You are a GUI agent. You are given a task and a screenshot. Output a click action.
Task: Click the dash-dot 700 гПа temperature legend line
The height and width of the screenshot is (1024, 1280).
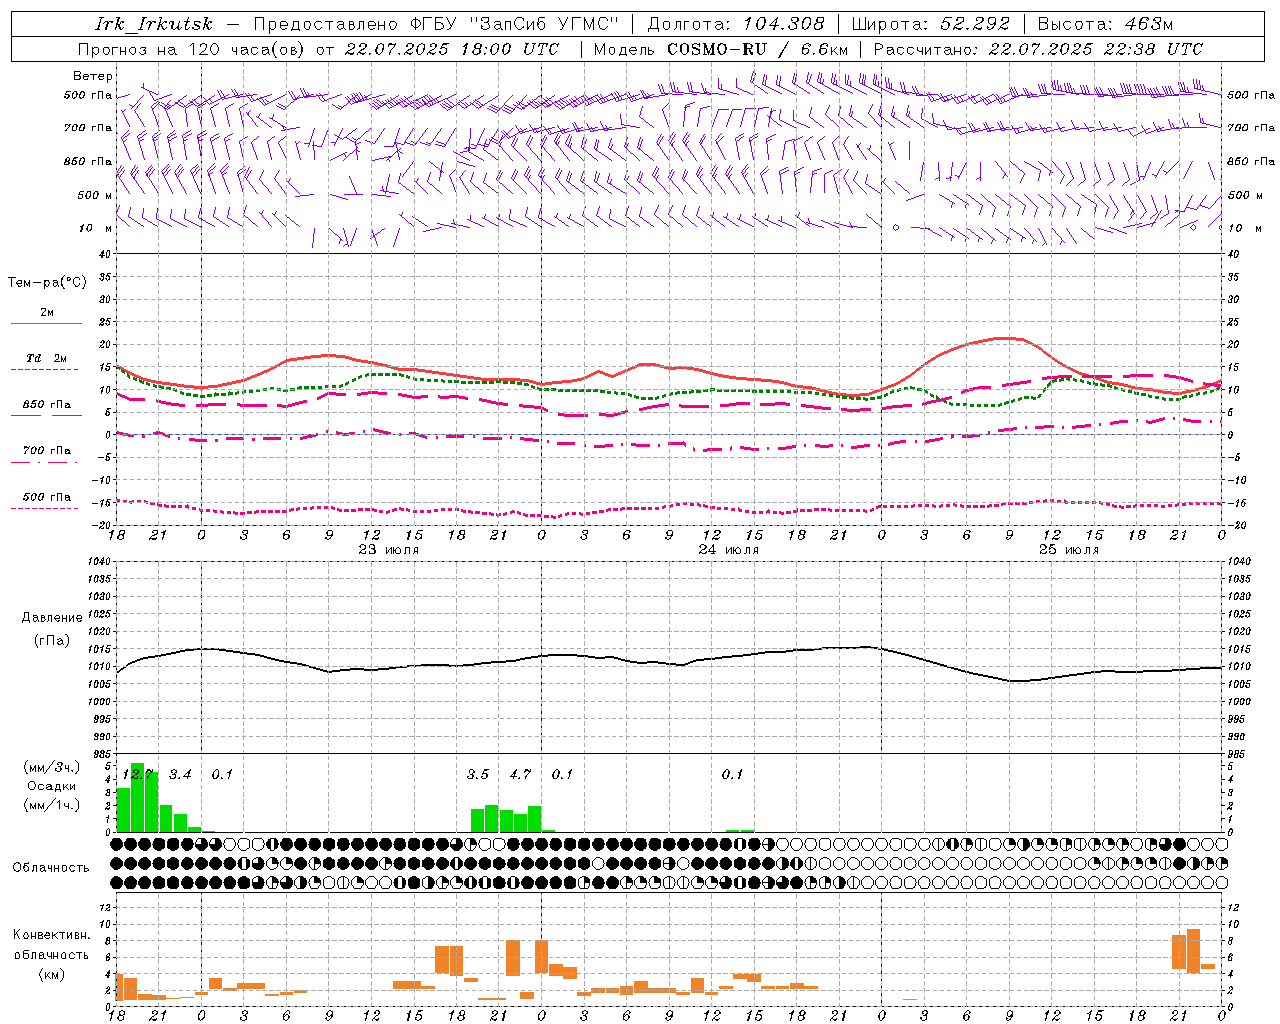point(44,463)
